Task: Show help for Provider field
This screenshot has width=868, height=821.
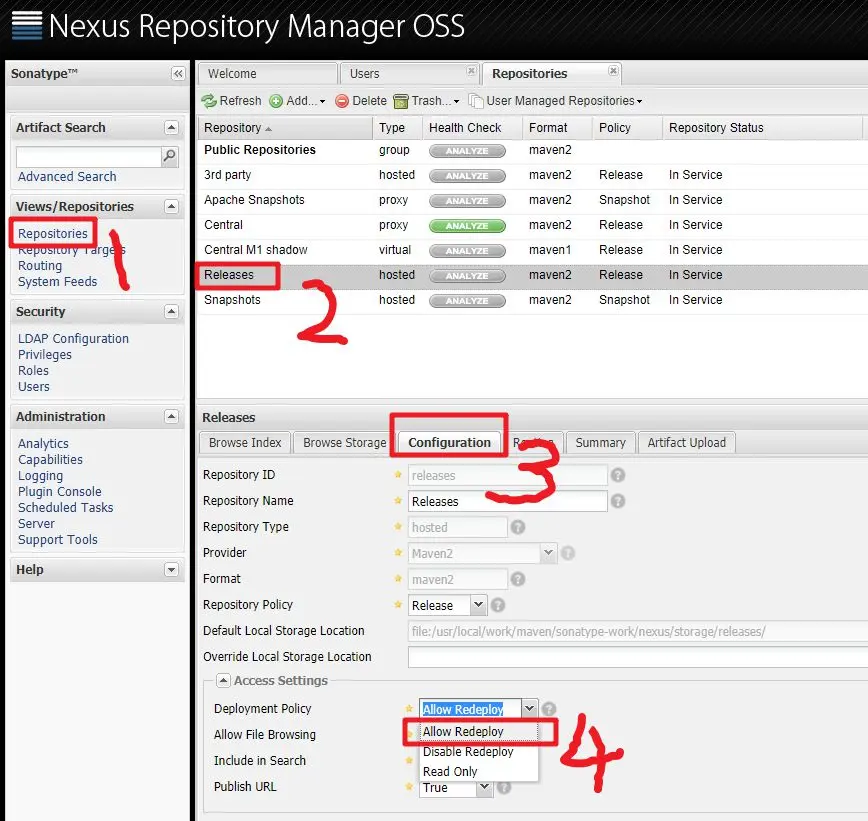Action: click(568, 553)
